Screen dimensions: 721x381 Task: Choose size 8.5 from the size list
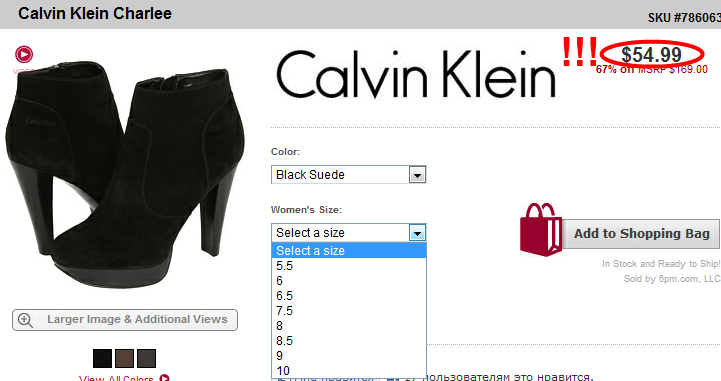tap(349, 341)
